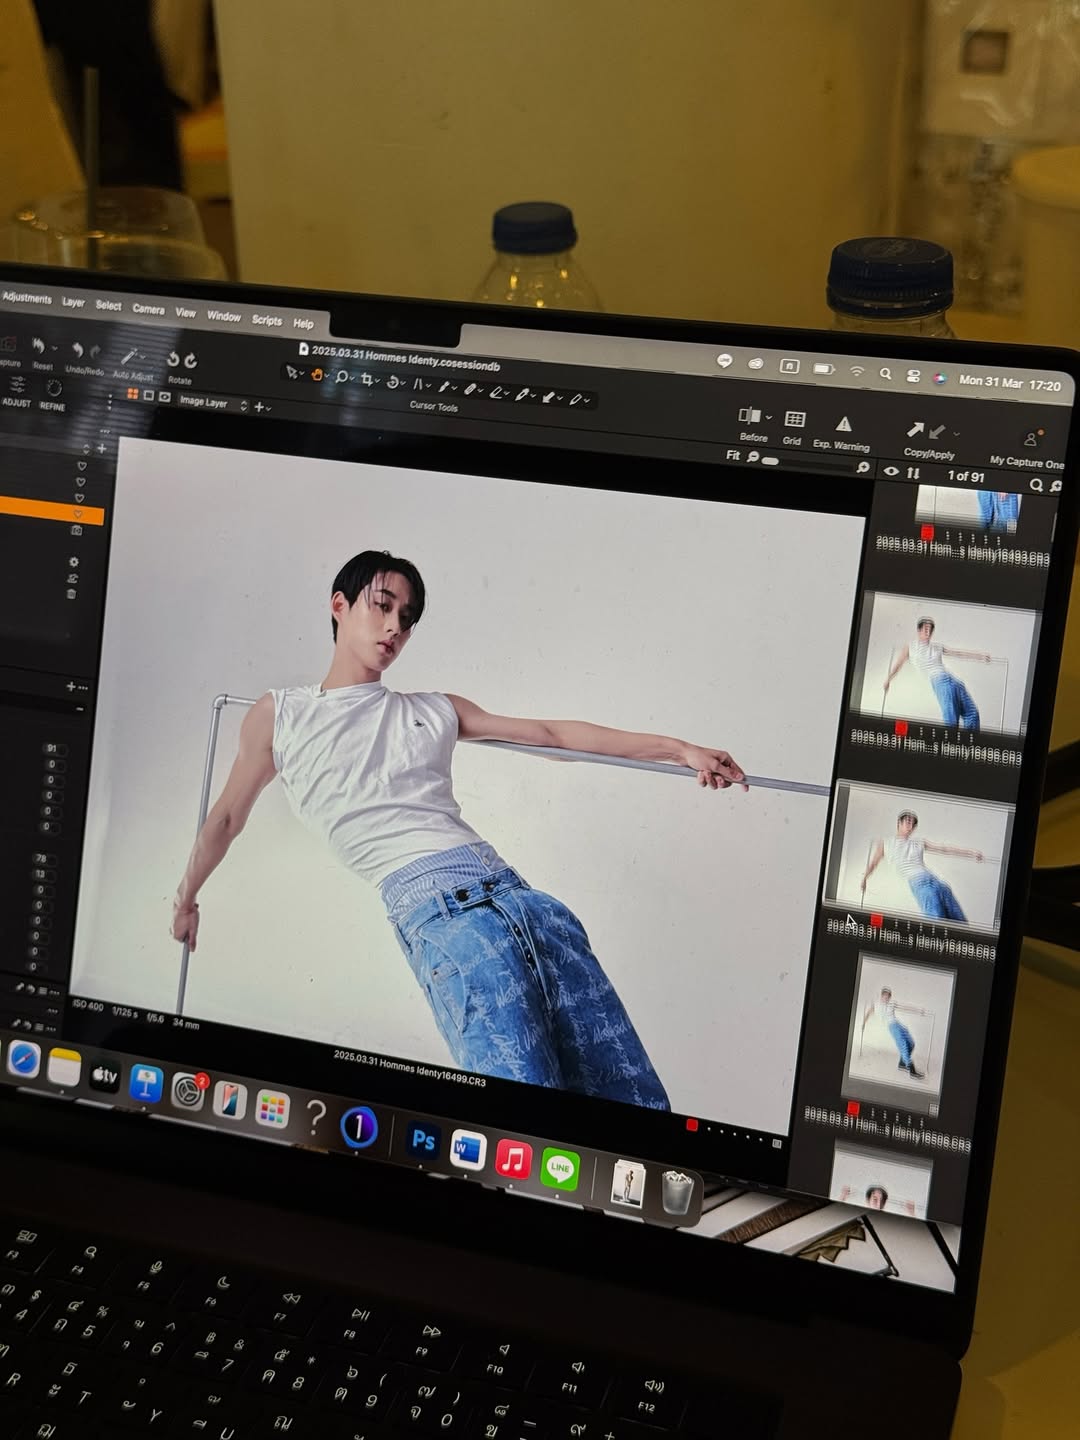The image size is (1080, 1440).
Task: Open the Image Layer dropdown
Action: coord(213,402)
